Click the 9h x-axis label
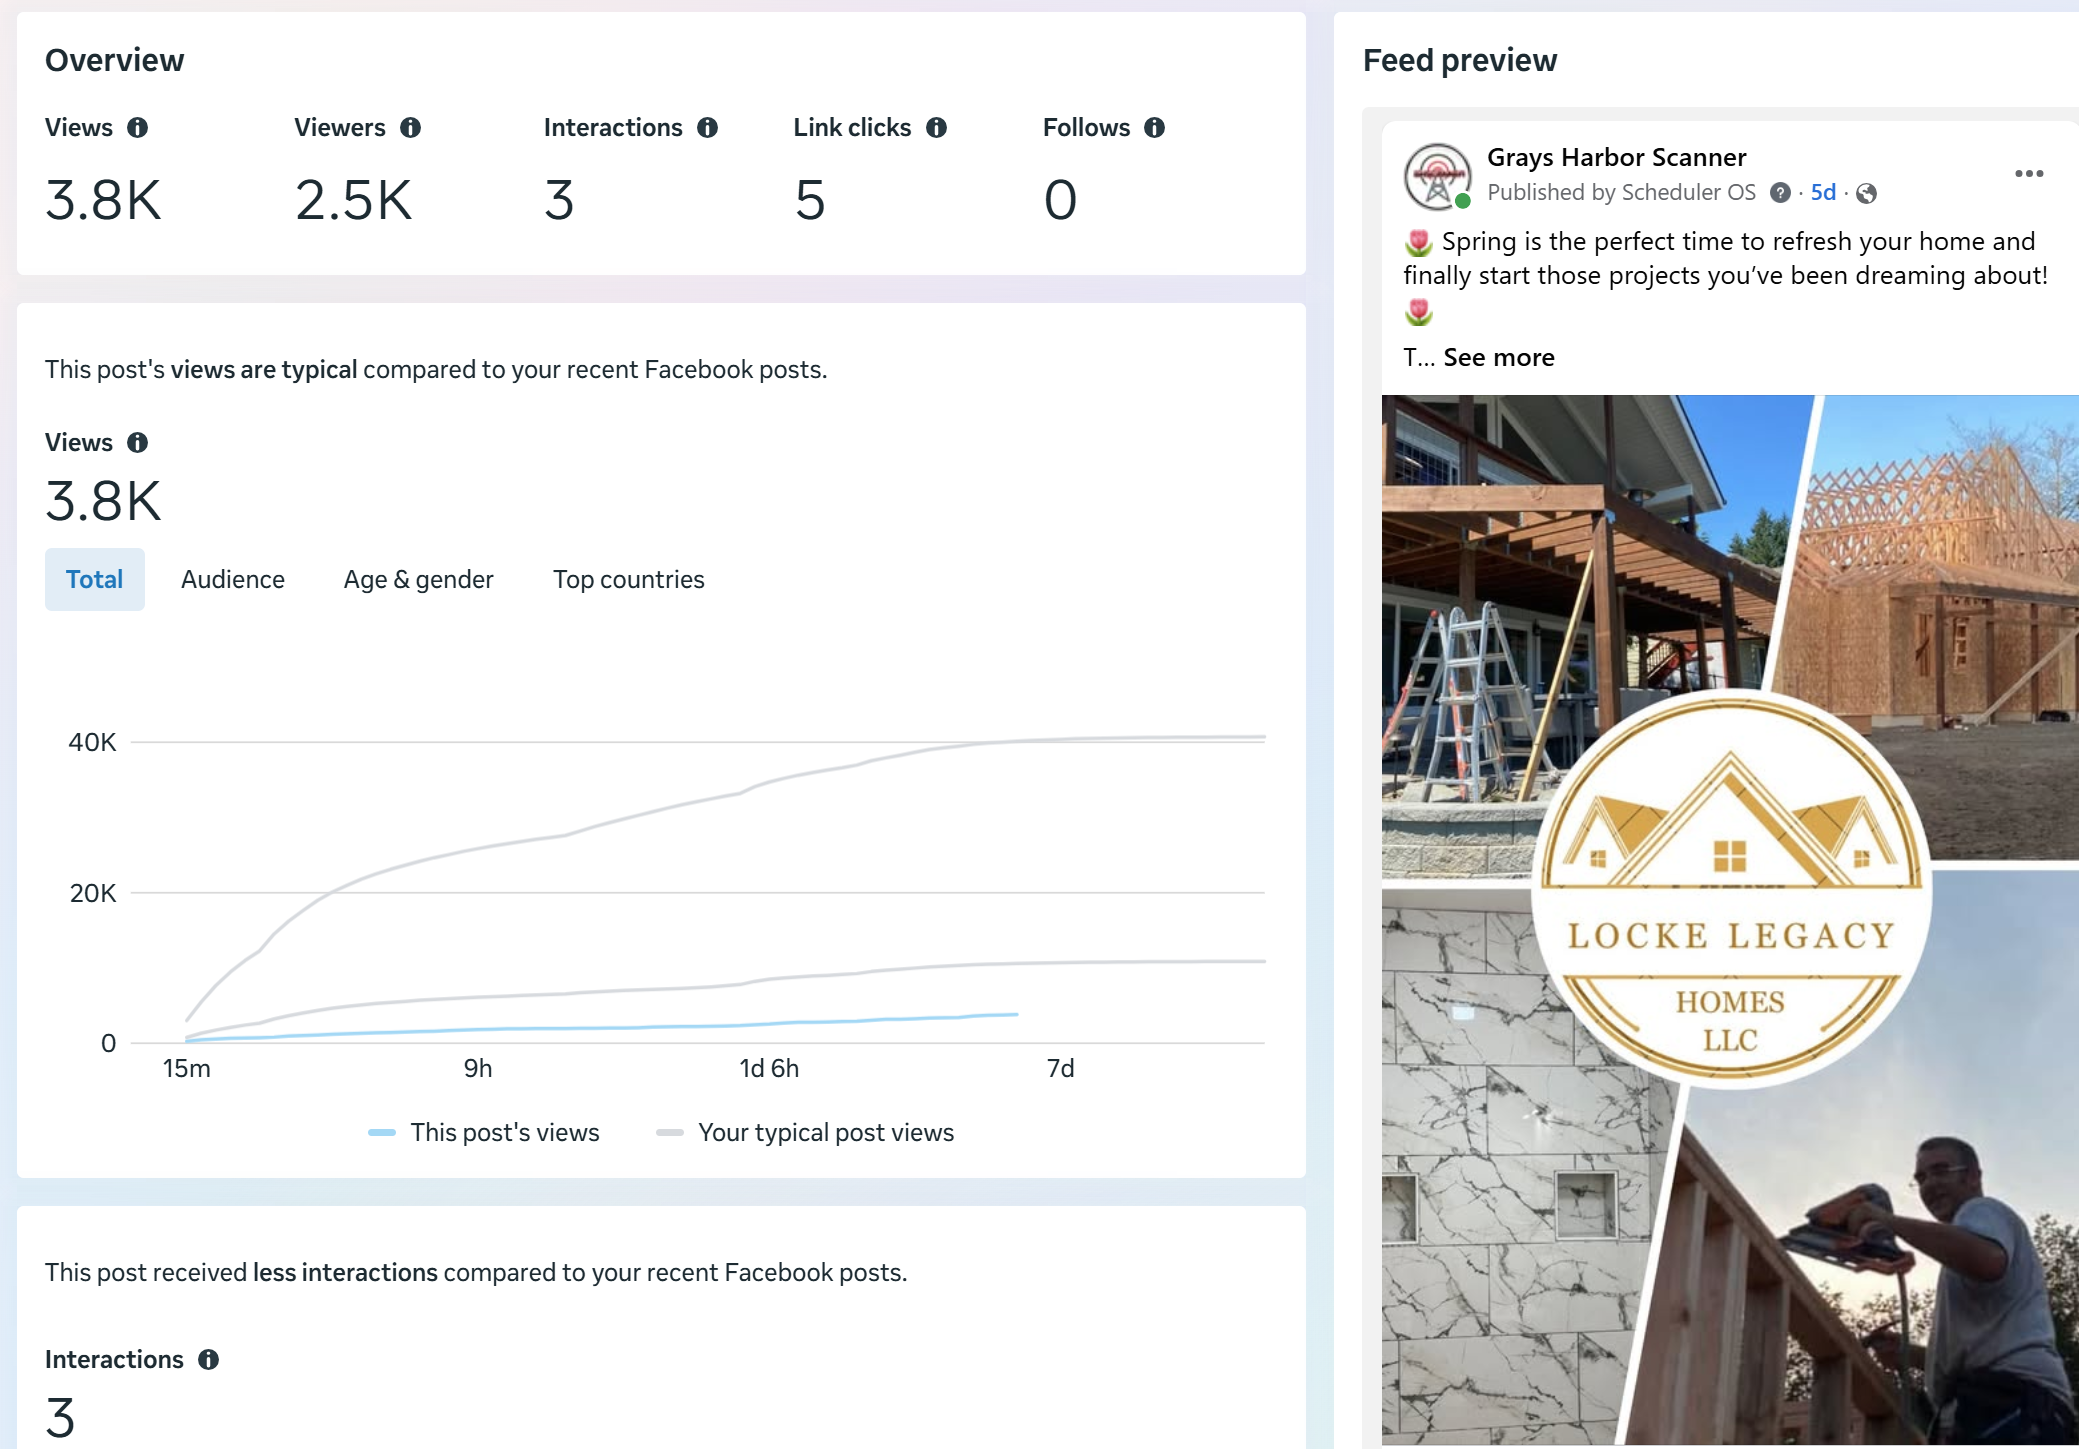Viewport: 2079px width, 1449px height. click(478, 1069)
